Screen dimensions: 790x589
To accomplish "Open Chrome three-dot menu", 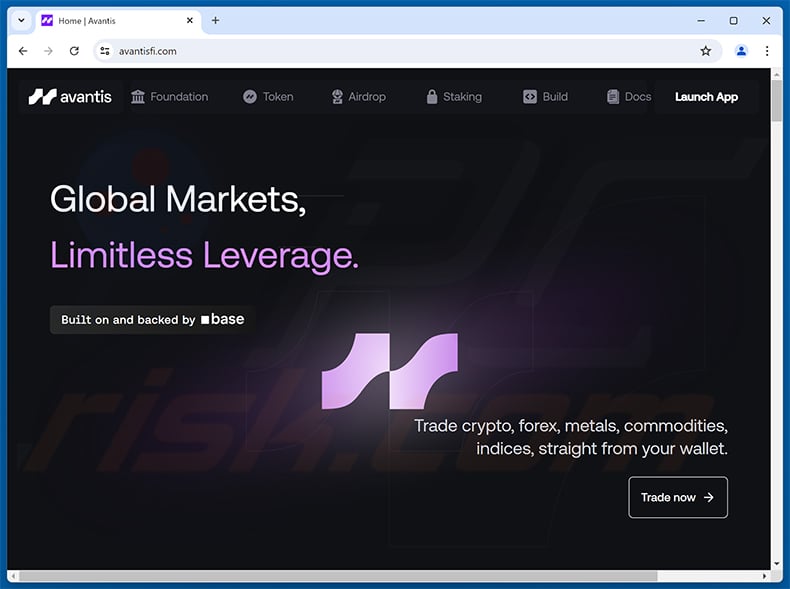I will click(767, 51).
